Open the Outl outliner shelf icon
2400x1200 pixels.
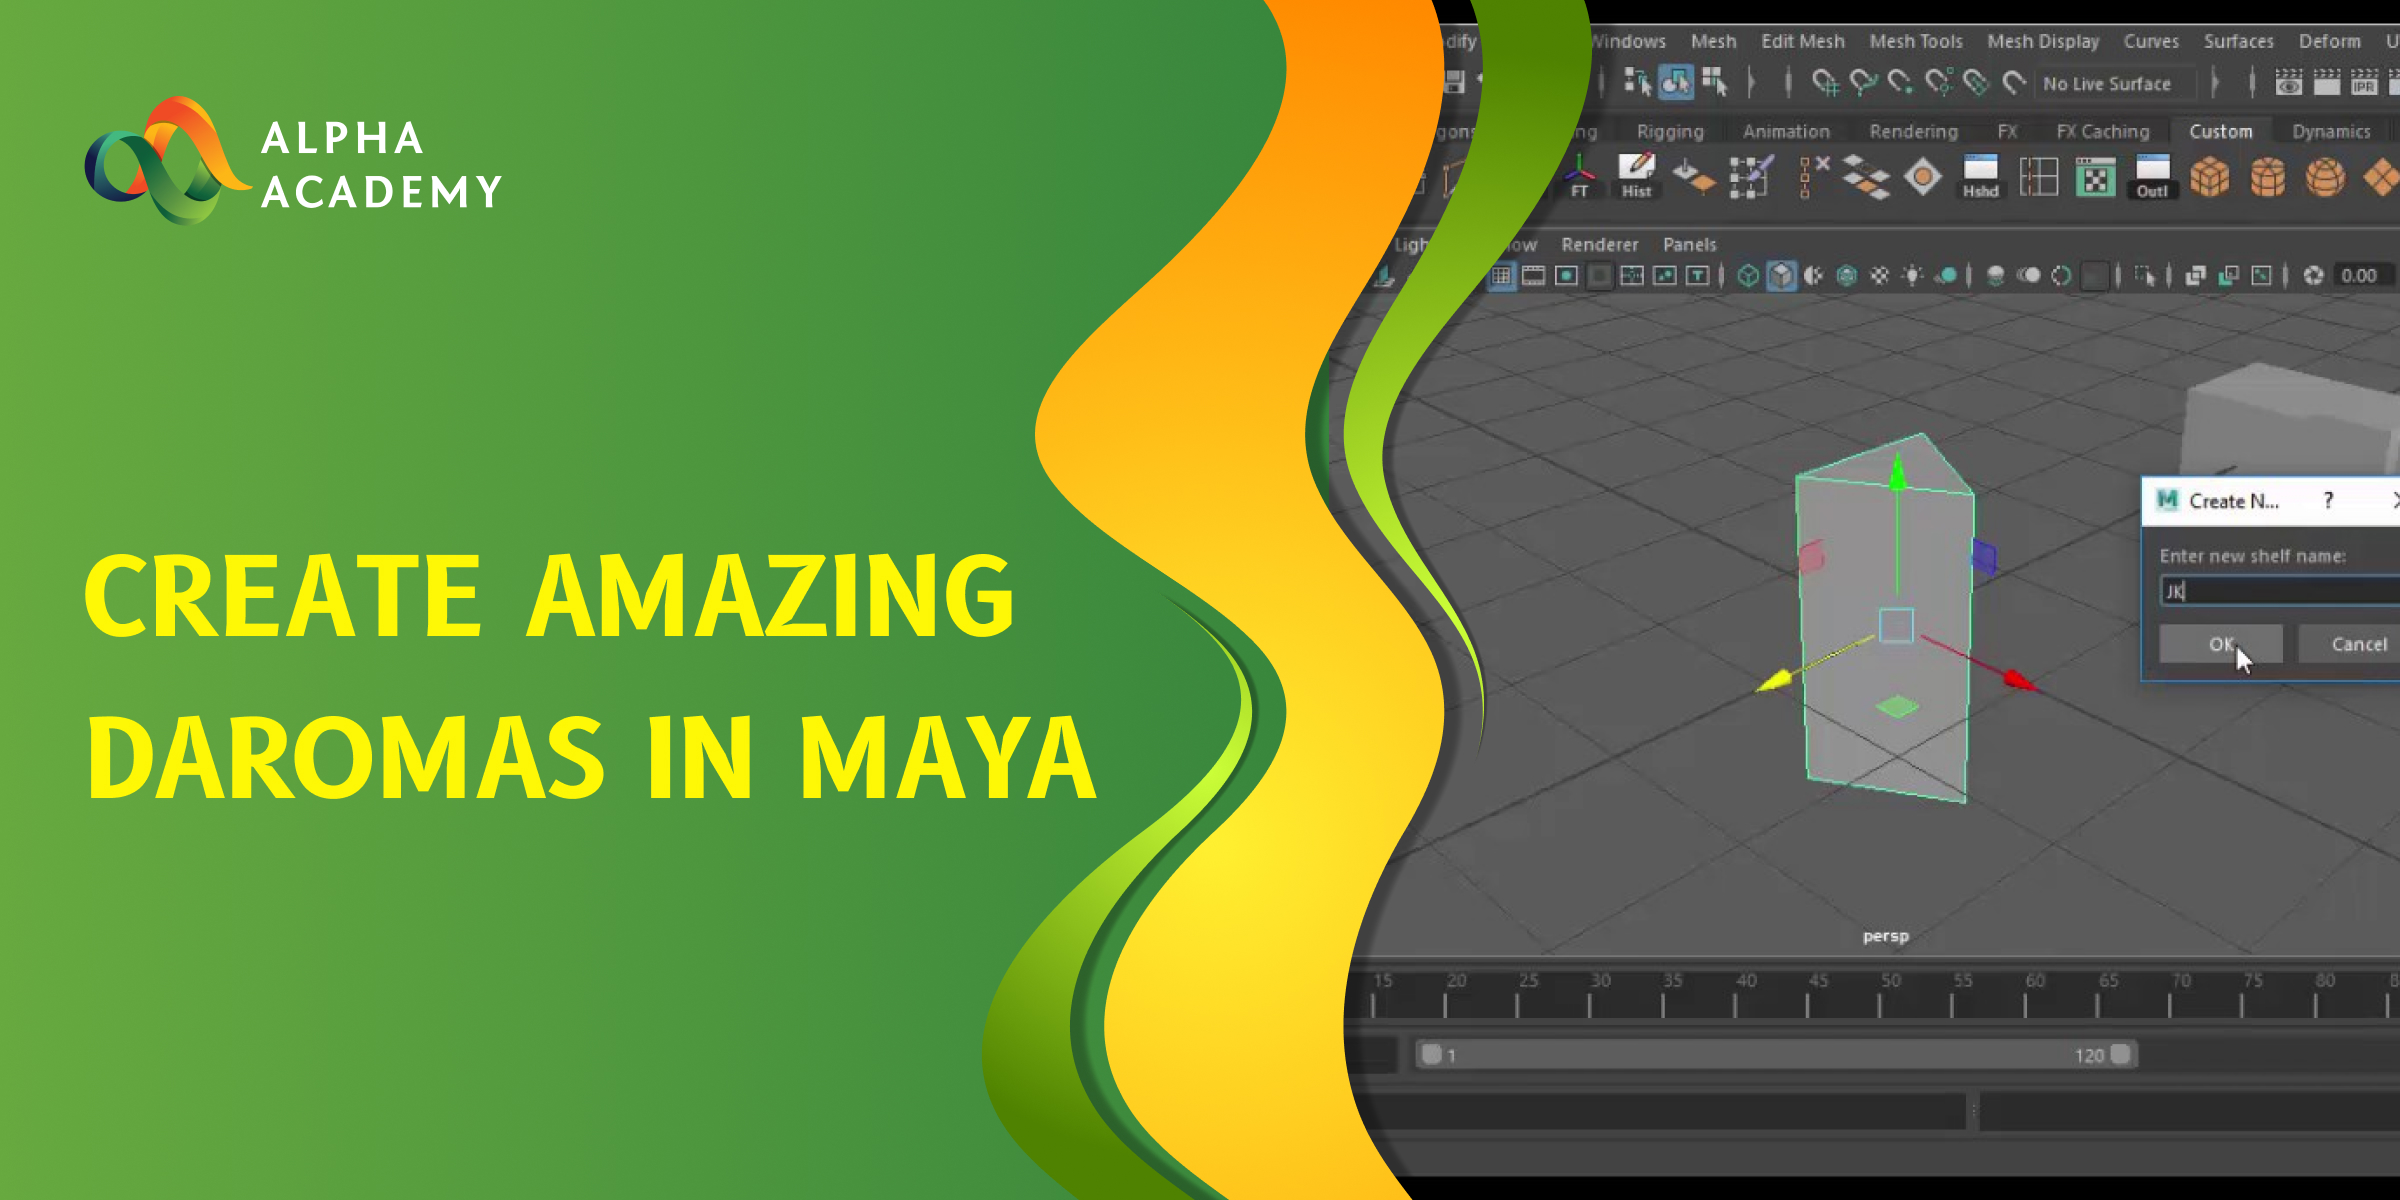coord(2152,176)
